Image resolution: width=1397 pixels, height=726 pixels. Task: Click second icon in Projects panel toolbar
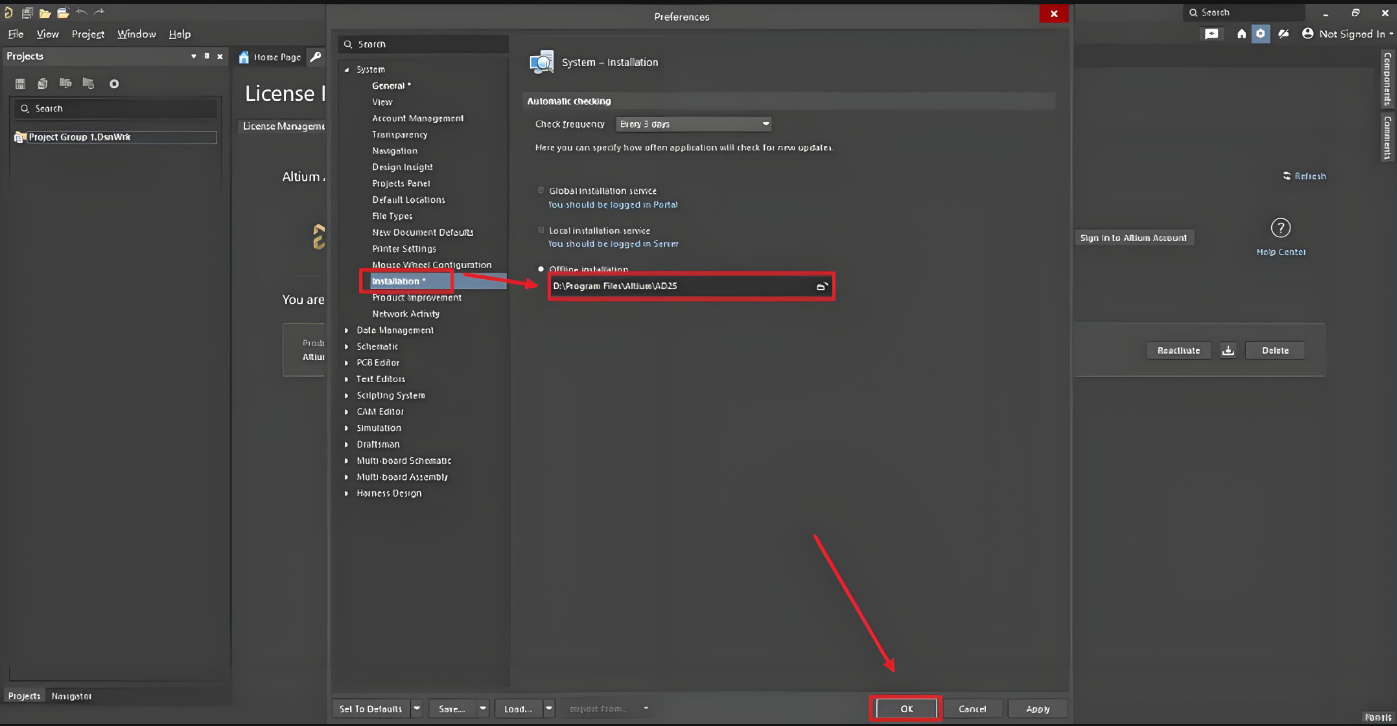pyautogui.click(x=42, y=84)
